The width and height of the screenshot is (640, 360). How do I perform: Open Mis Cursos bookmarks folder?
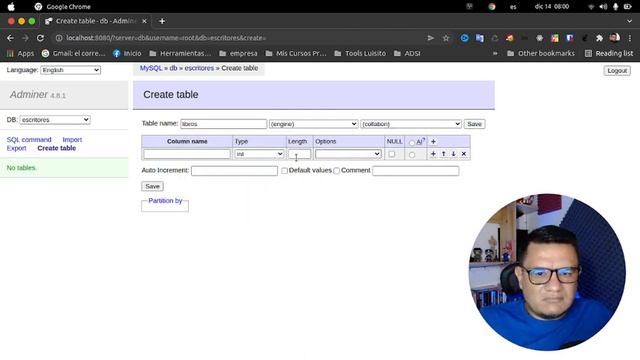coord(296,53)
